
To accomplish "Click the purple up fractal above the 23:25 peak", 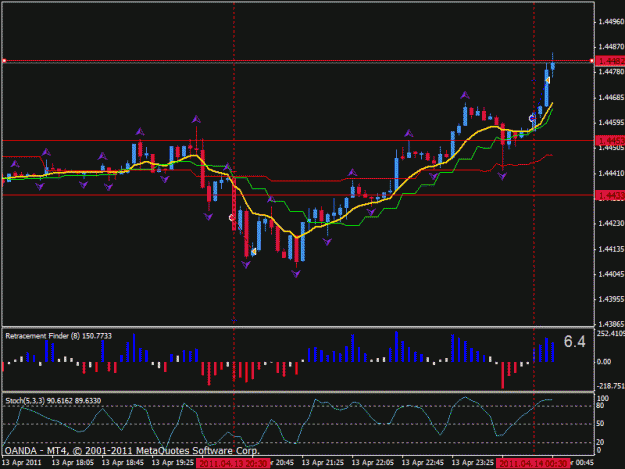I will 465,95.
